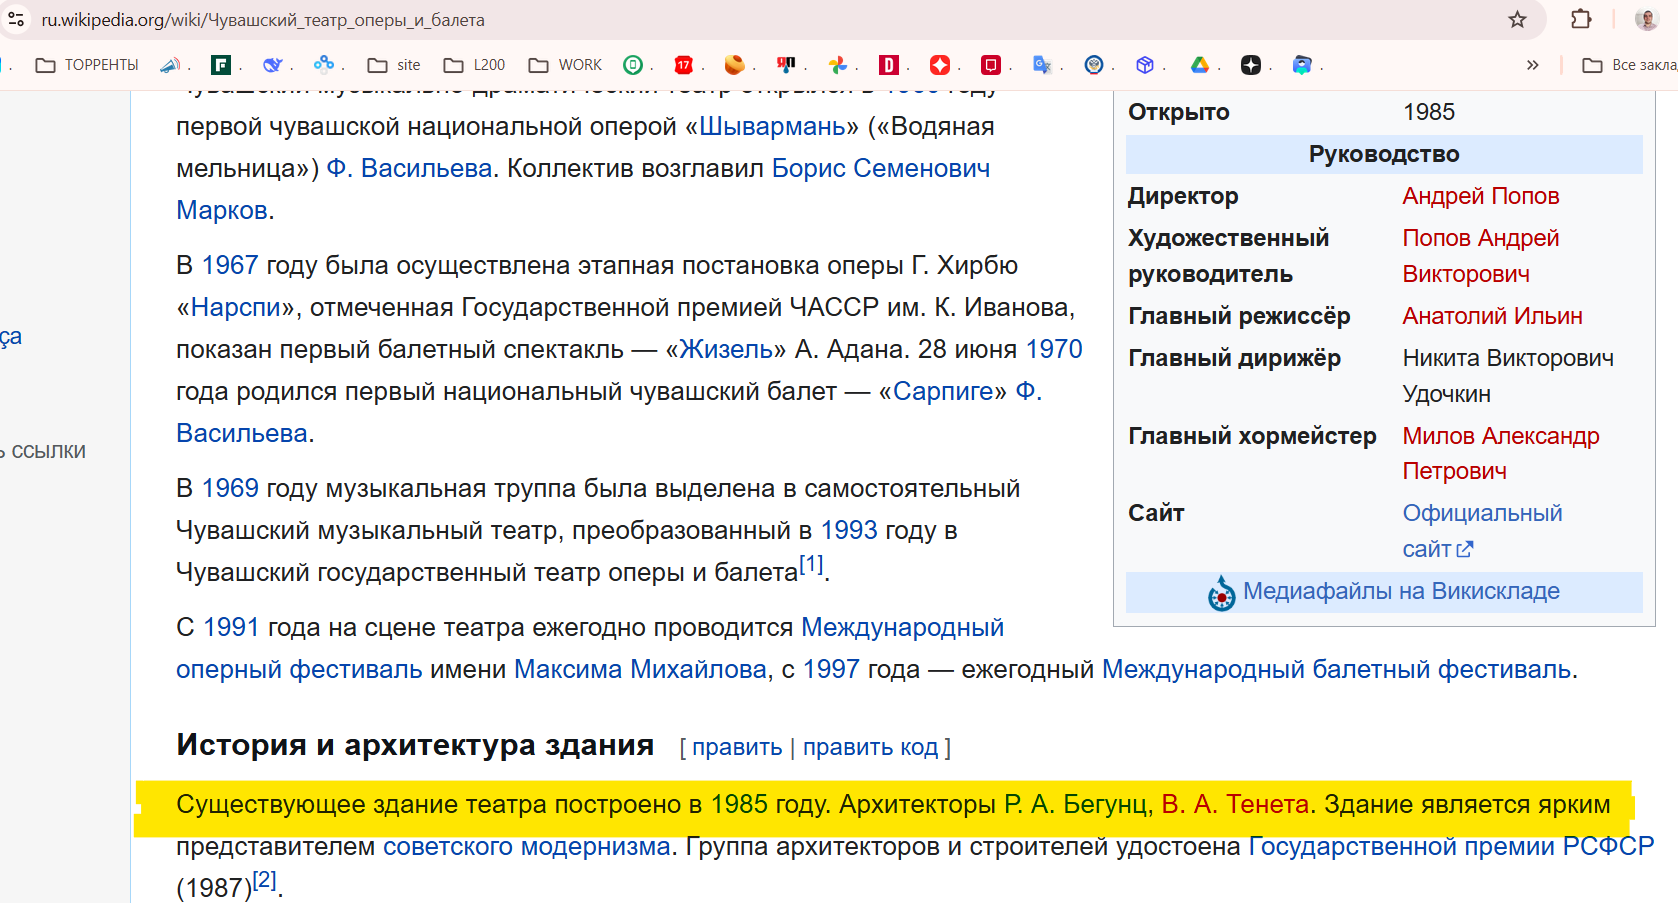Go to the year 1967 article

point(230,265)
